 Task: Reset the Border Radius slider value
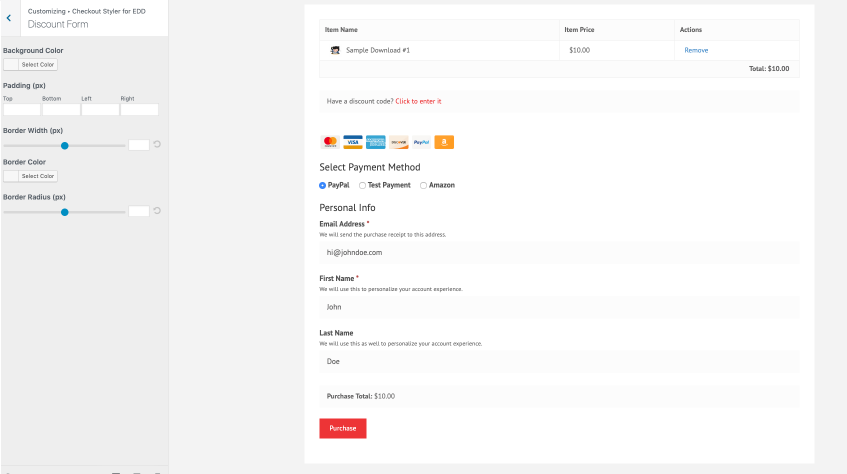157,211
